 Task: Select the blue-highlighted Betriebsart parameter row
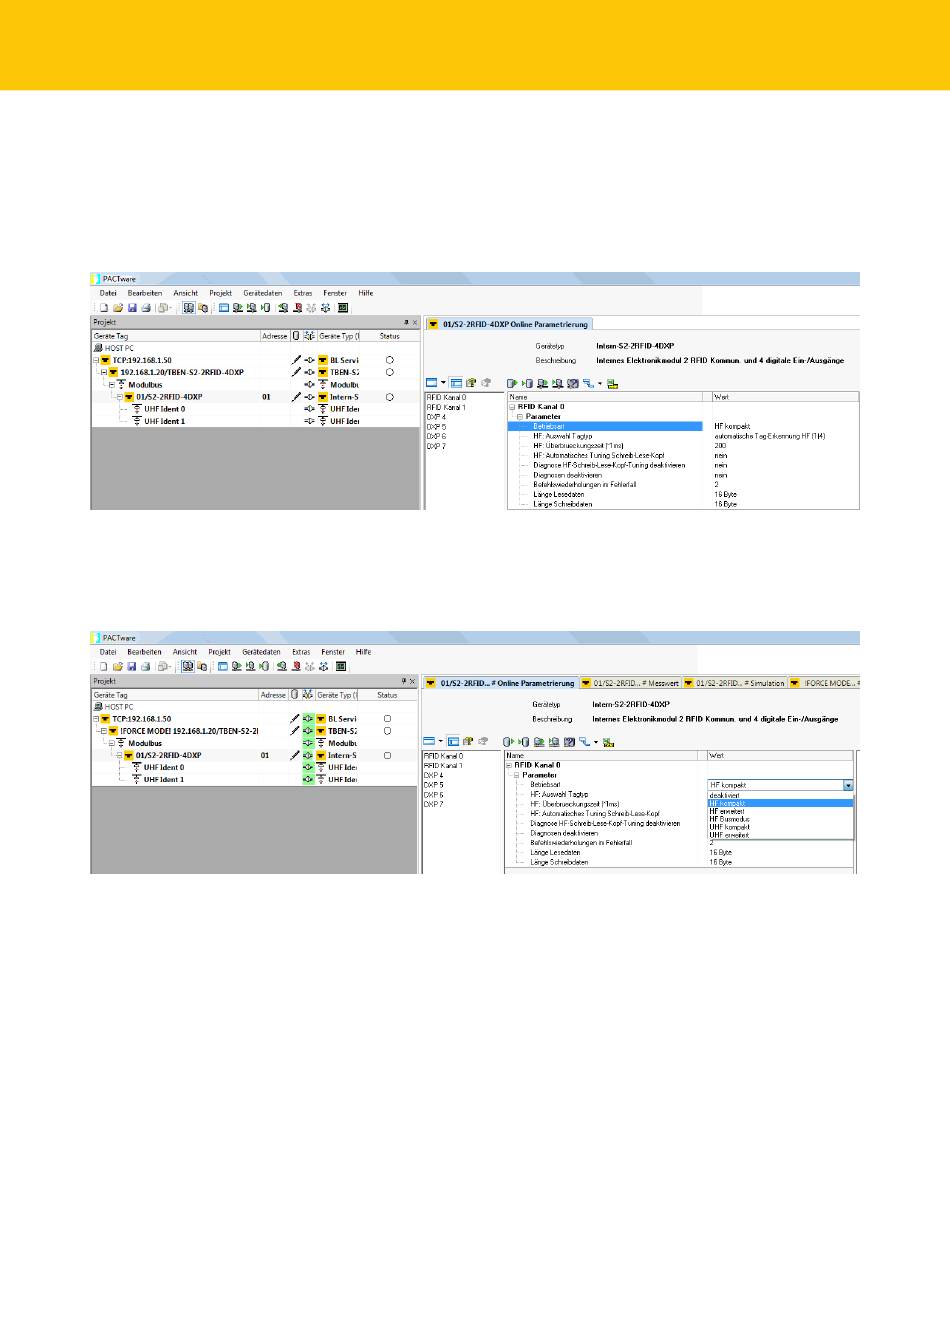[x=605, y=426]
